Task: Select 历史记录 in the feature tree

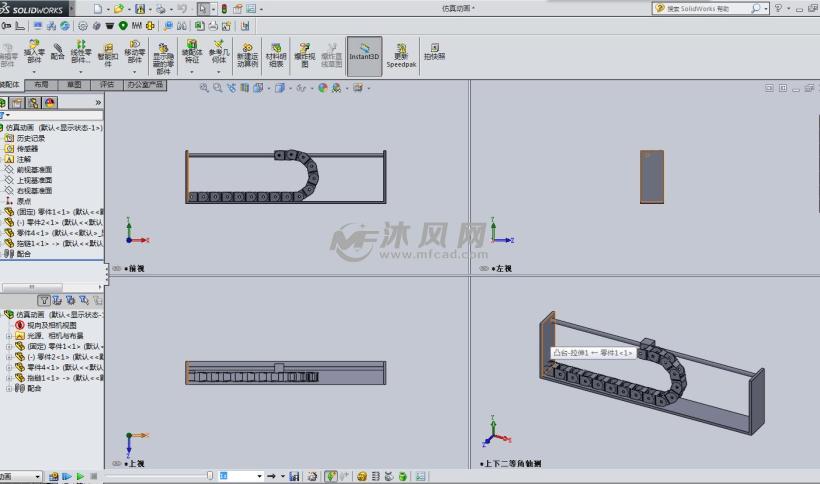Action: tap(31, 138)
